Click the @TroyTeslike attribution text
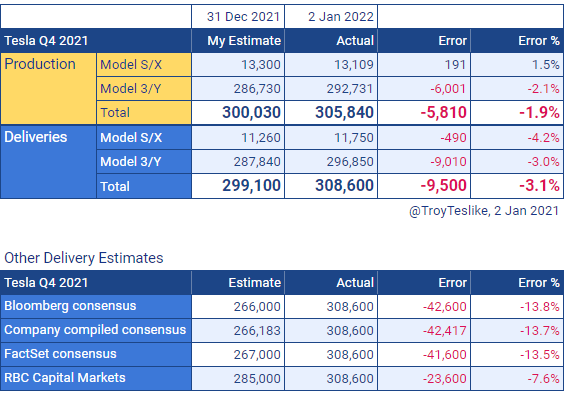The image size is (564, 396). [x=484, y=211]
